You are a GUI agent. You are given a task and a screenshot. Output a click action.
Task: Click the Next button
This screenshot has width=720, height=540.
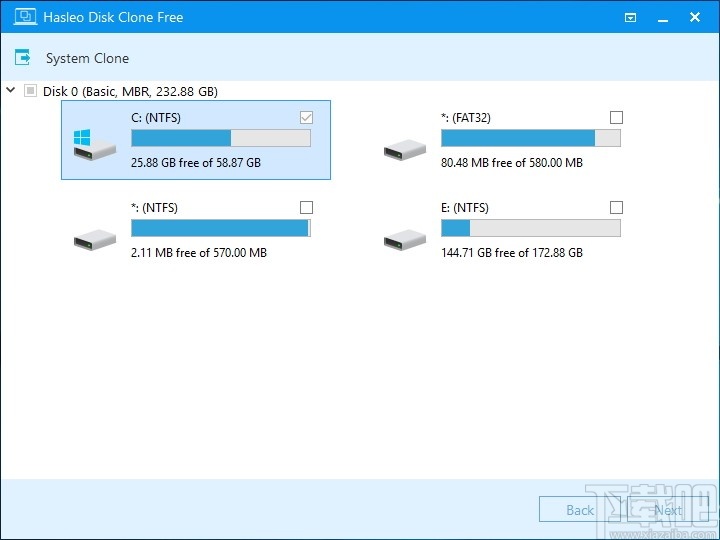pos(668,509)
